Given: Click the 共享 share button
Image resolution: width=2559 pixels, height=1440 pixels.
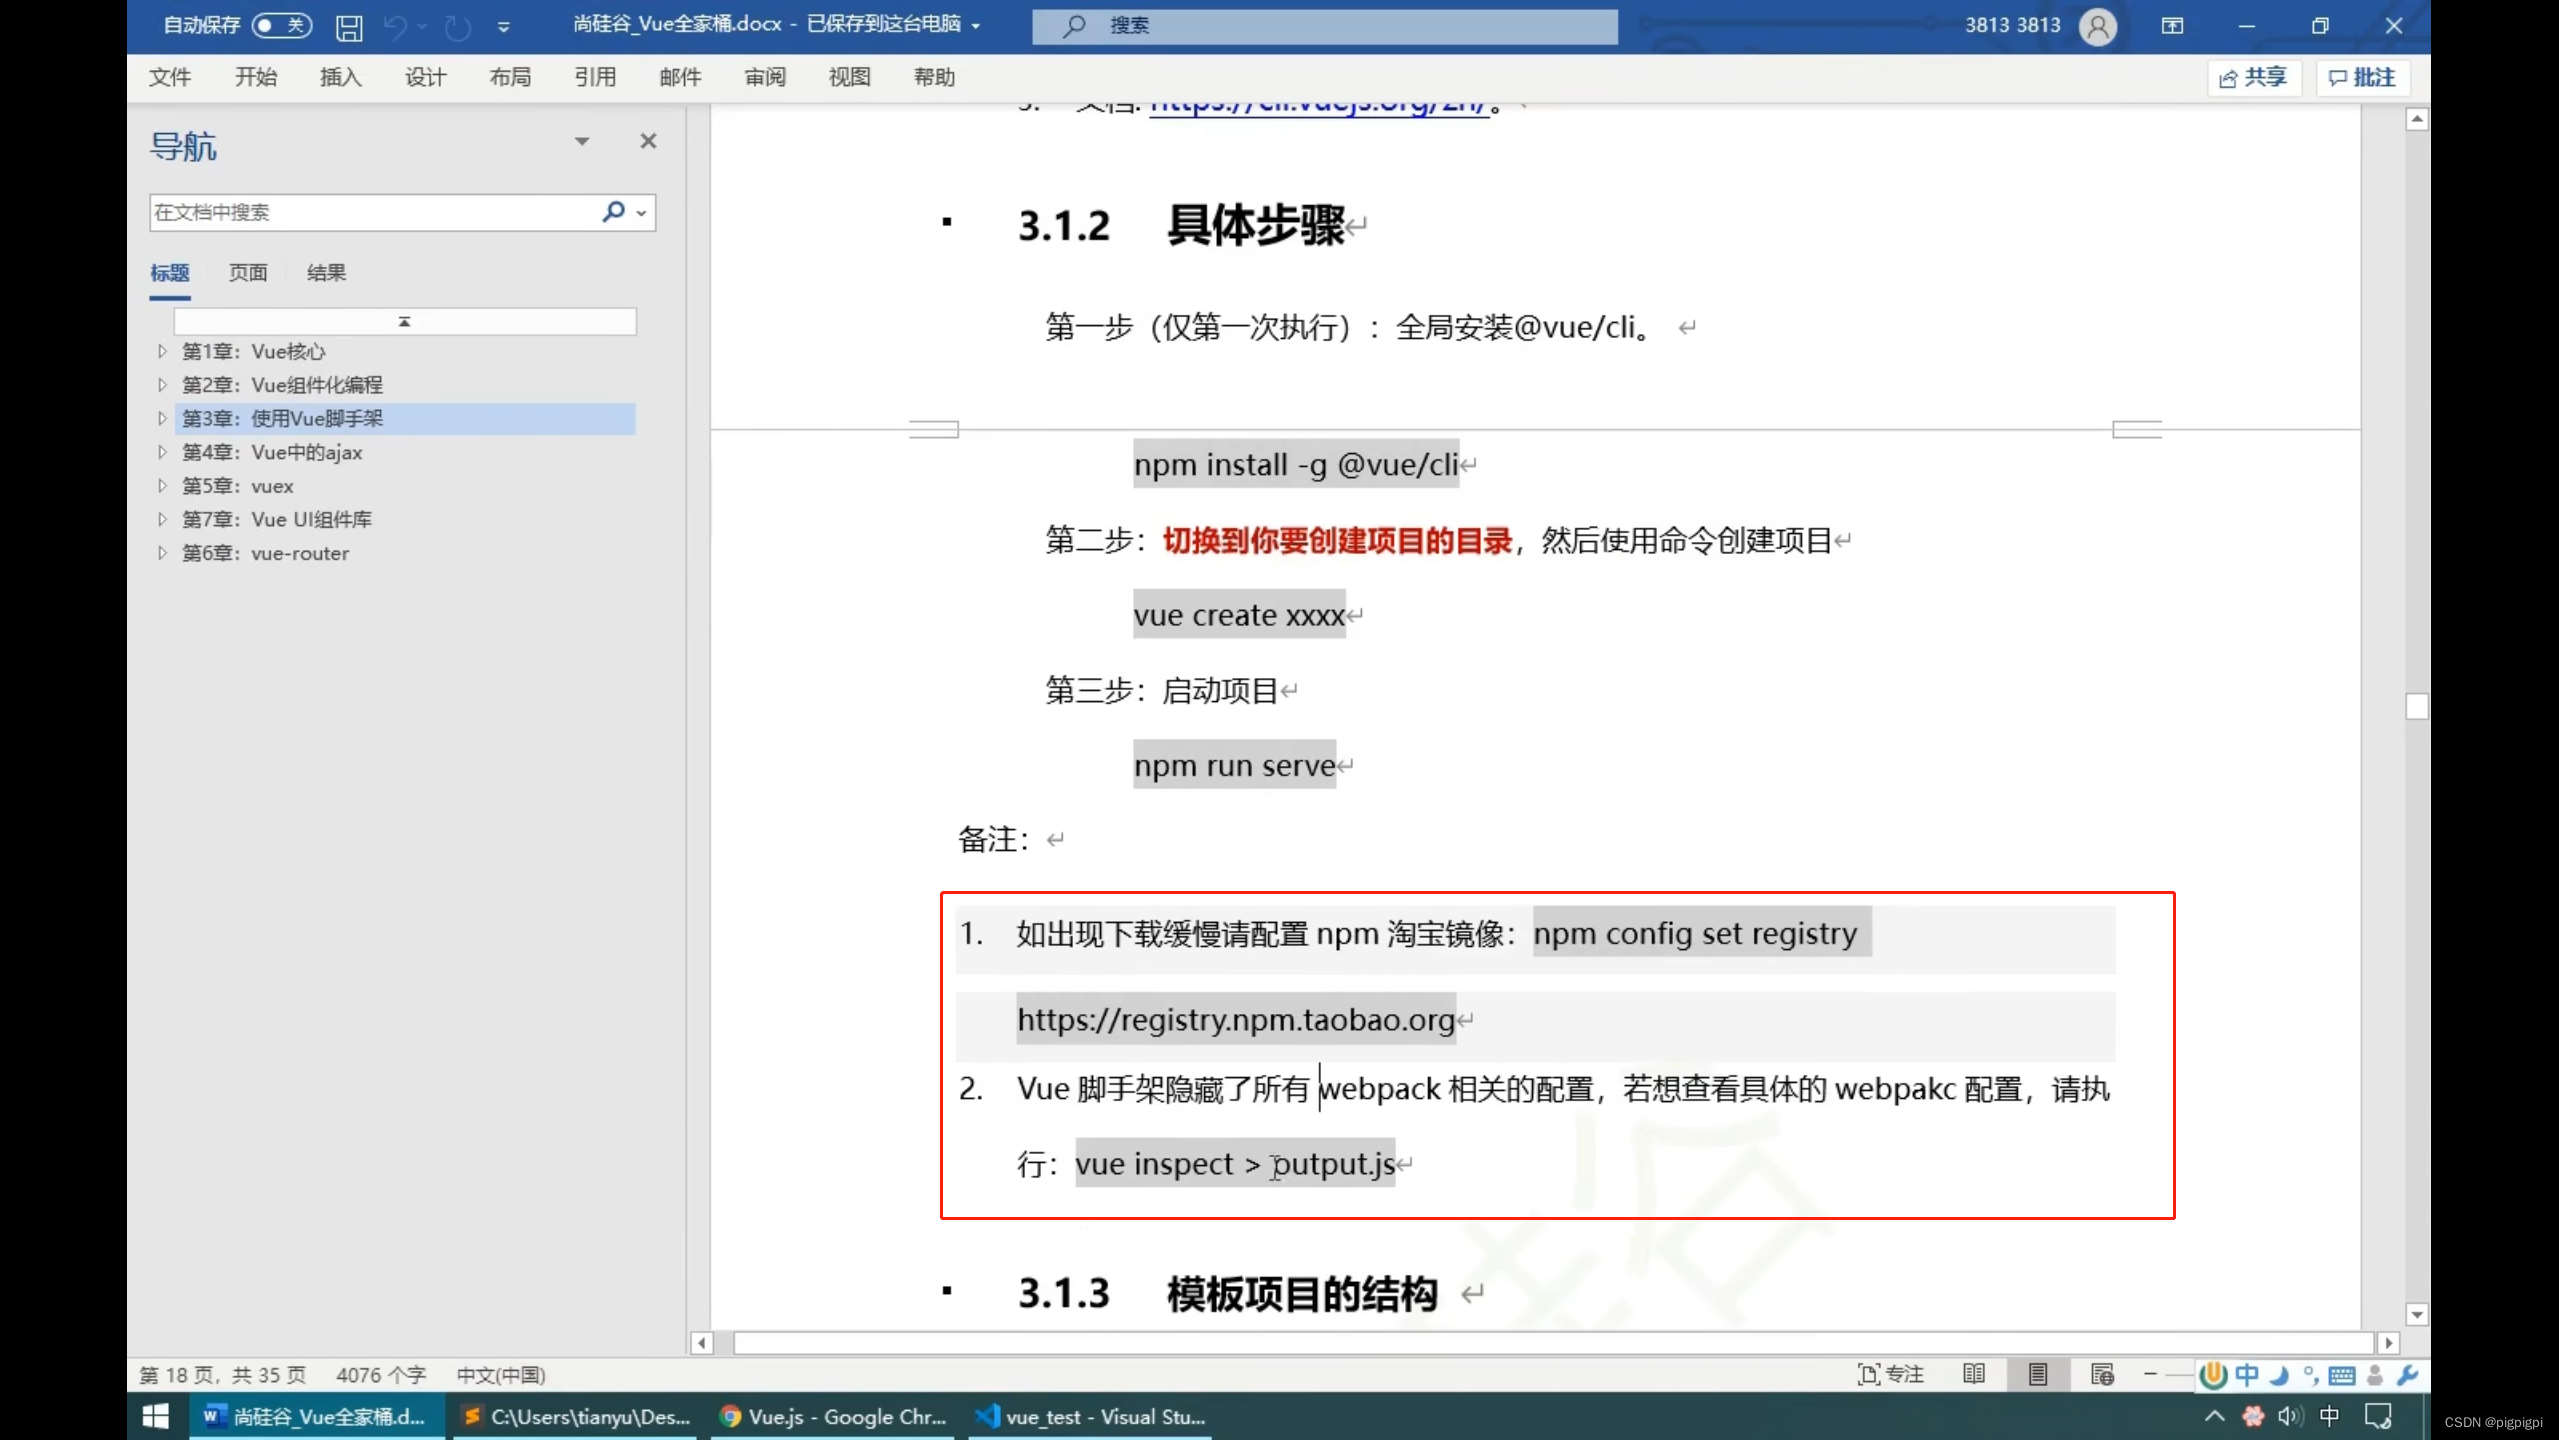Looking at the screenshot, I should 2254,78.
